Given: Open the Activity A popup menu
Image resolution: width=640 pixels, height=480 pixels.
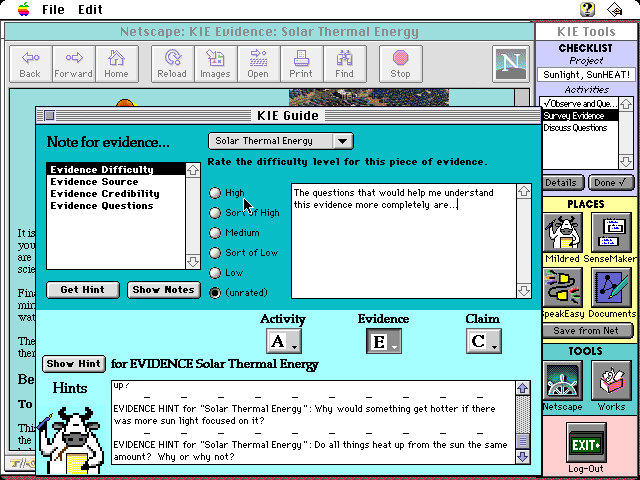Looking at the screenshot, I should [x=284, y=341].
